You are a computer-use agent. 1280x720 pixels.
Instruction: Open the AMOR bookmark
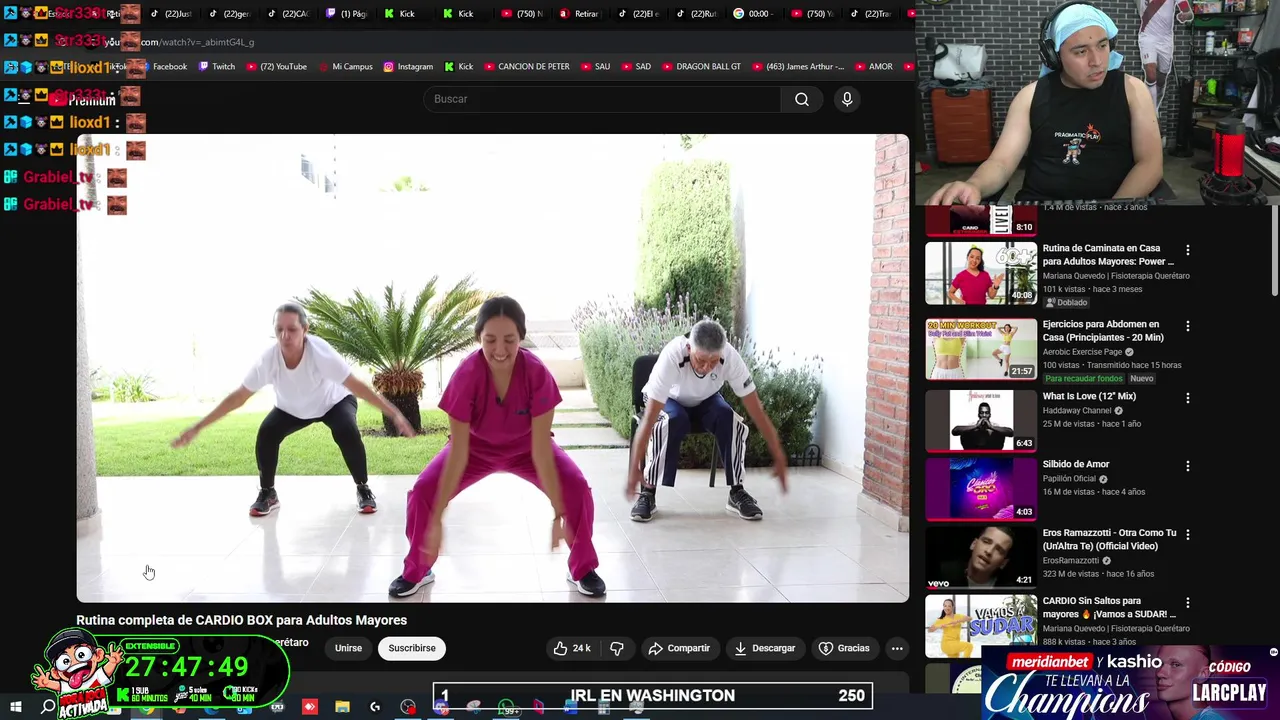pyautogui.click(x=874, y=67)
